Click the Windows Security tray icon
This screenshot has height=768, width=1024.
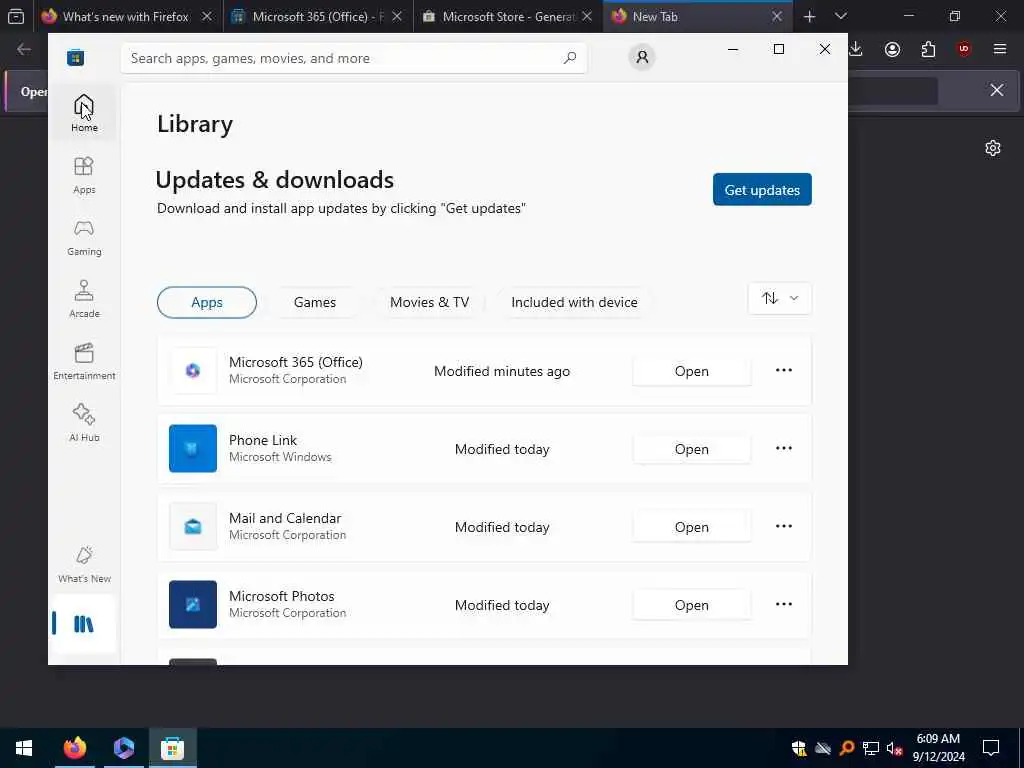point(799,748)
